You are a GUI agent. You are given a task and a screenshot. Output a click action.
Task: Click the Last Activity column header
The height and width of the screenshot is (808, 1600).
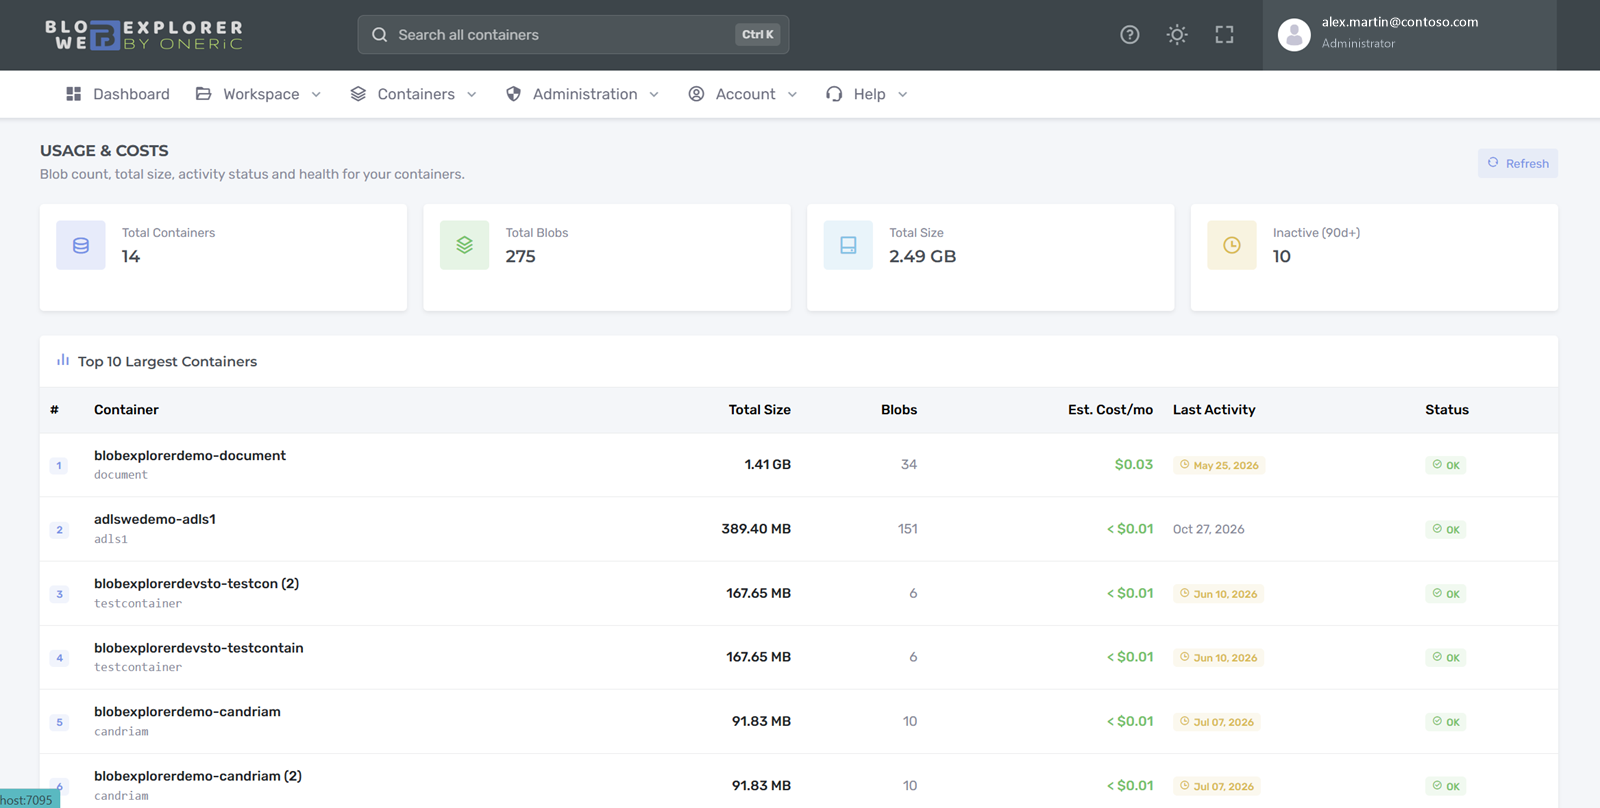(x=1214, y=410)
